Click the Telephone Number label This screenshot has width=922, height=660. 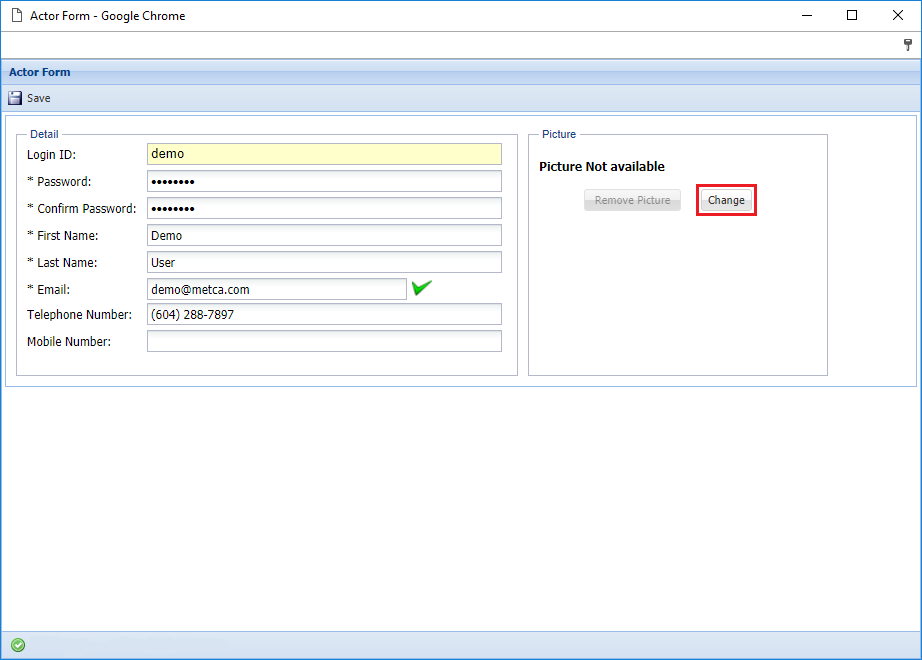pyautogui.click(x=79, y=315)
